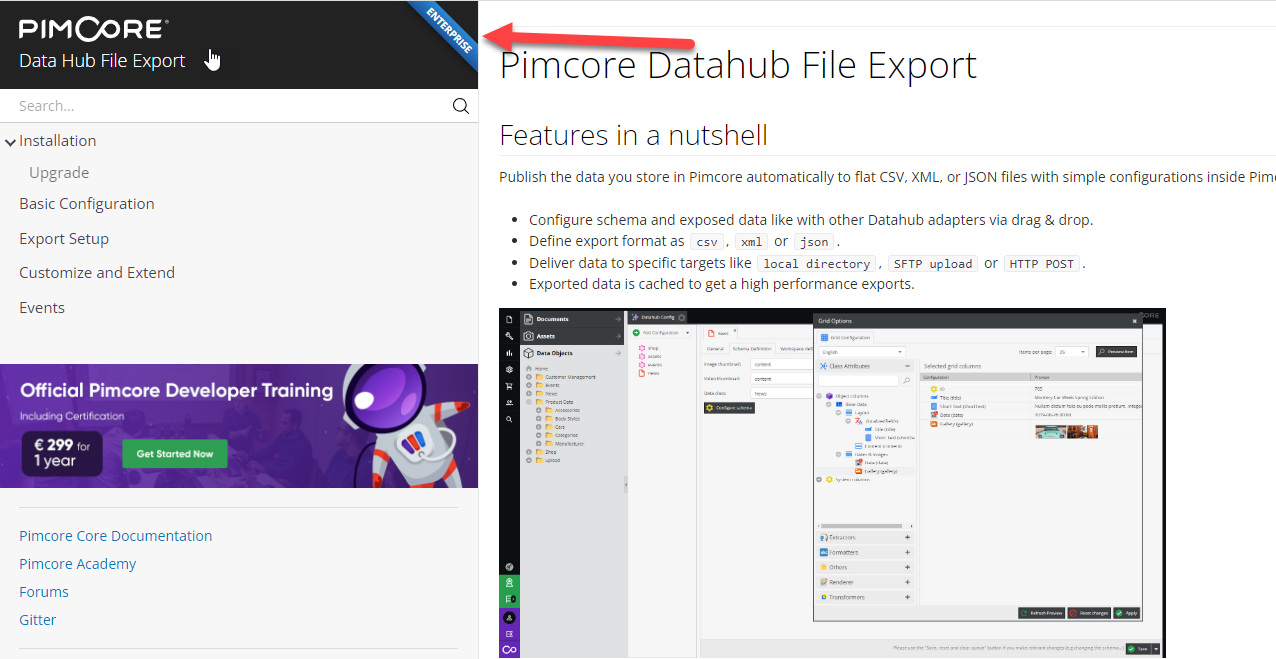1276x659 pixels.
Task: Click inside the docs Search input field
Action: tap(200, 105)
